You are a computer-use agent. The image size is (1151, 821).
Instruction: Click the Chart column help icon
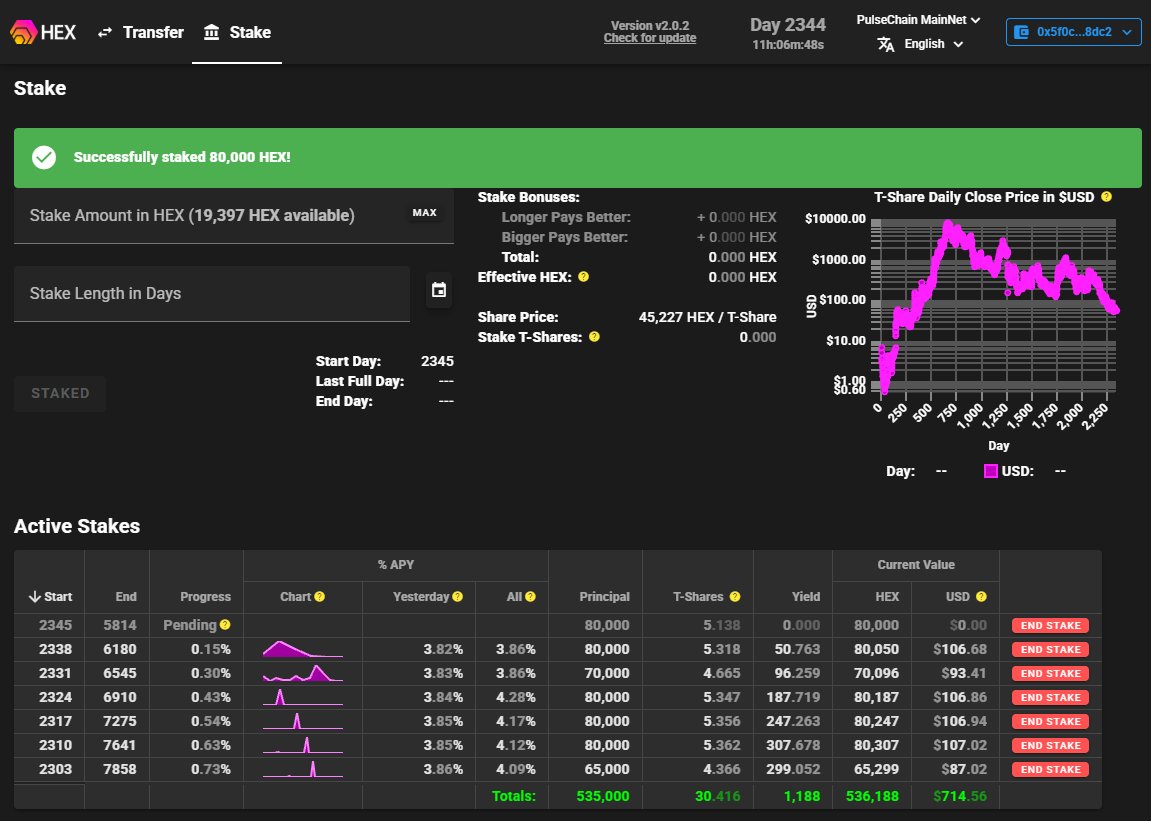pyautogui.click(x=319, y=597)
